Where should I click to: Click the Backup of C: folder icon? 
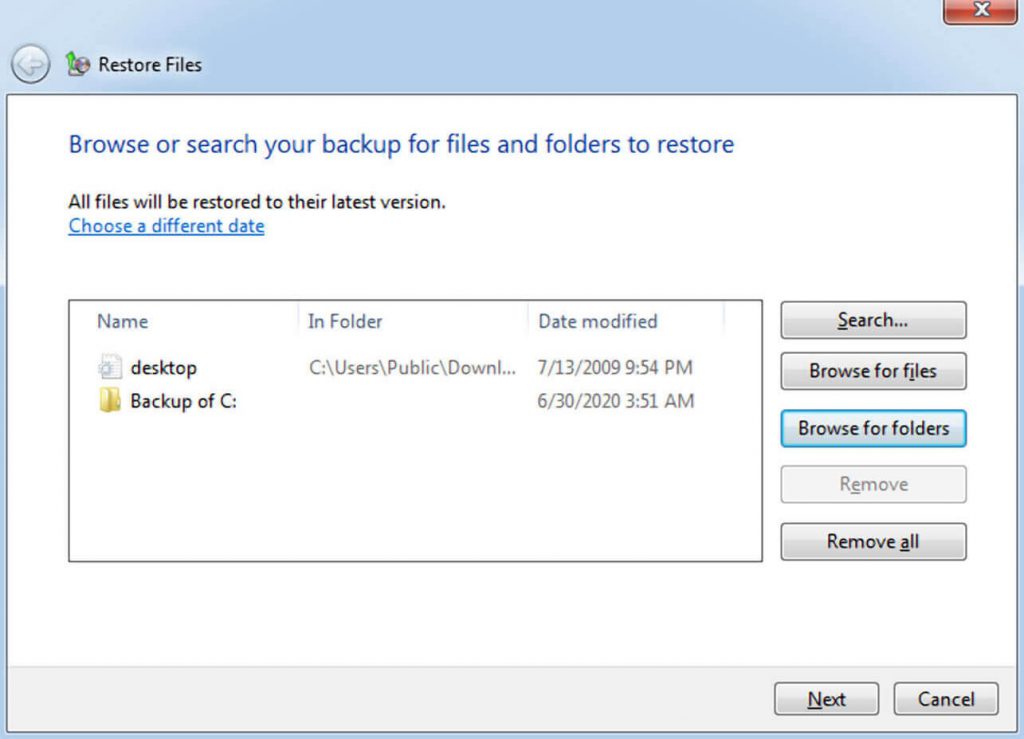109,401
